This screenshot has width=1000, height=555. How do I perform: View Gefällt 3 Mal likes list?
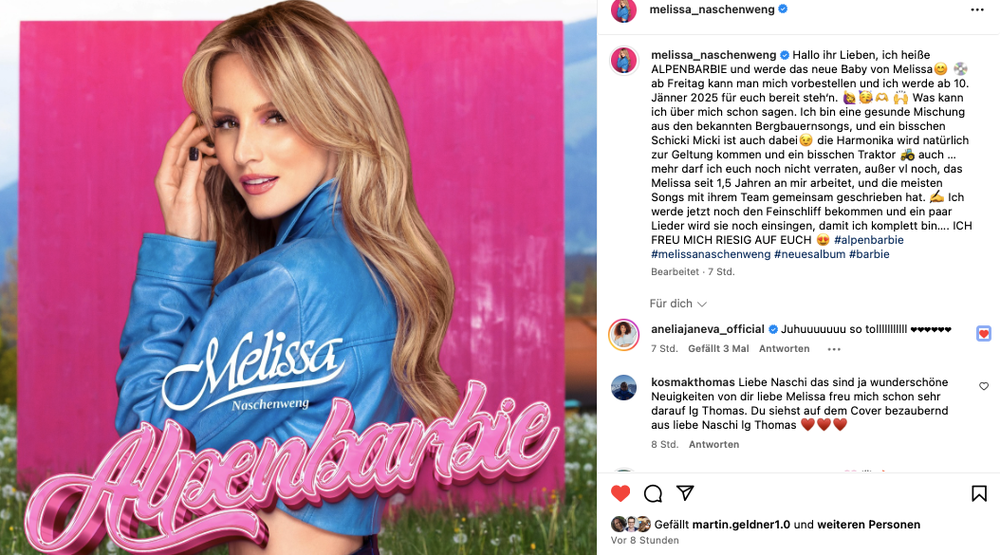[718, 349]
